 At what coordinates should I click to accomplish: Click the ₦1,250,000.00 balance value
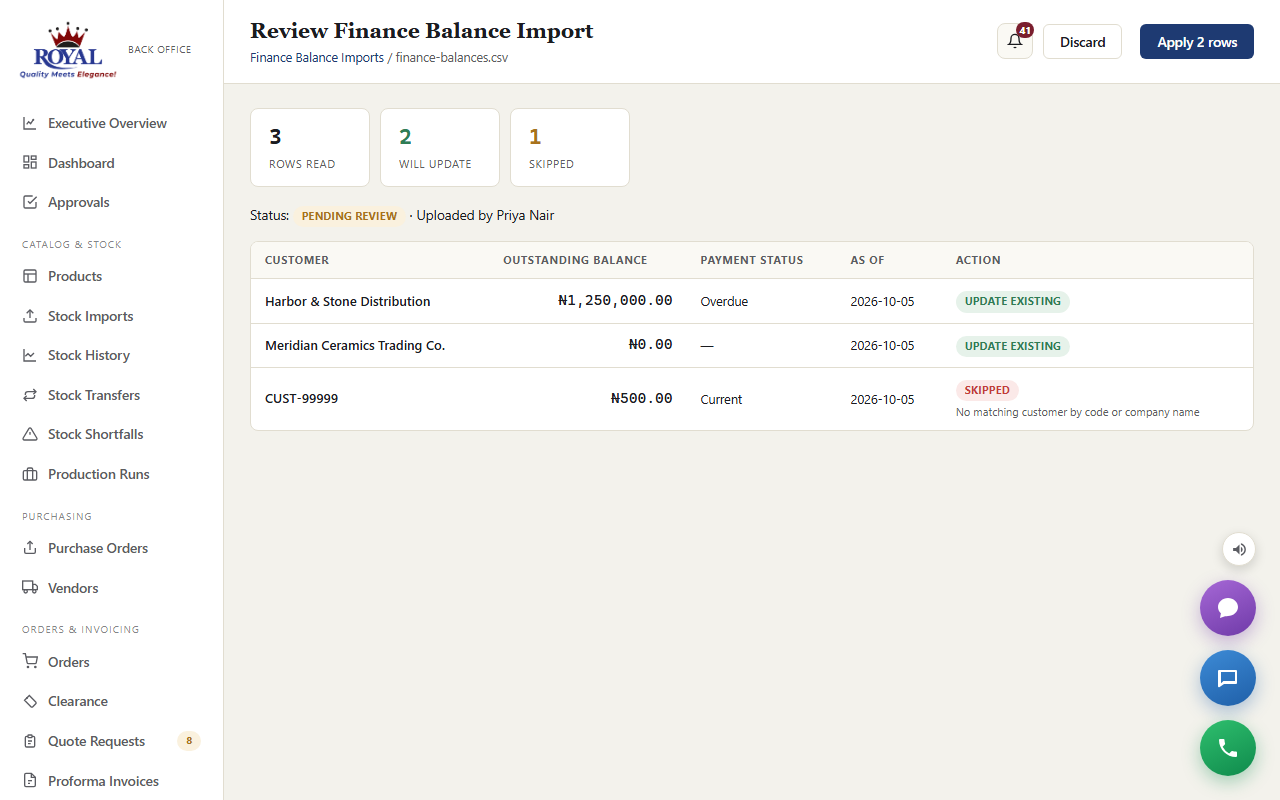615,300
